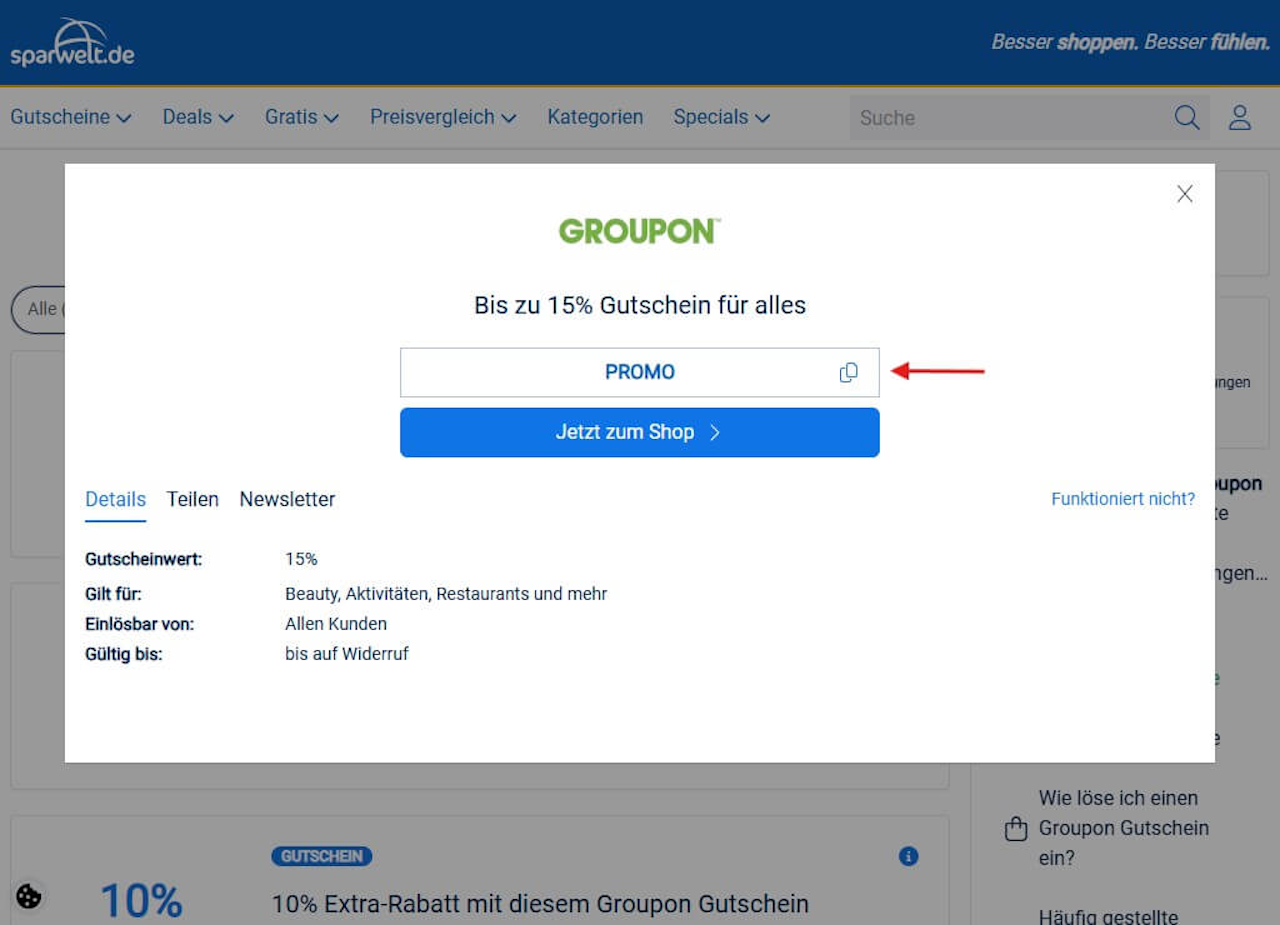Click the sparwelt.de logo

[x=72, y=43]
